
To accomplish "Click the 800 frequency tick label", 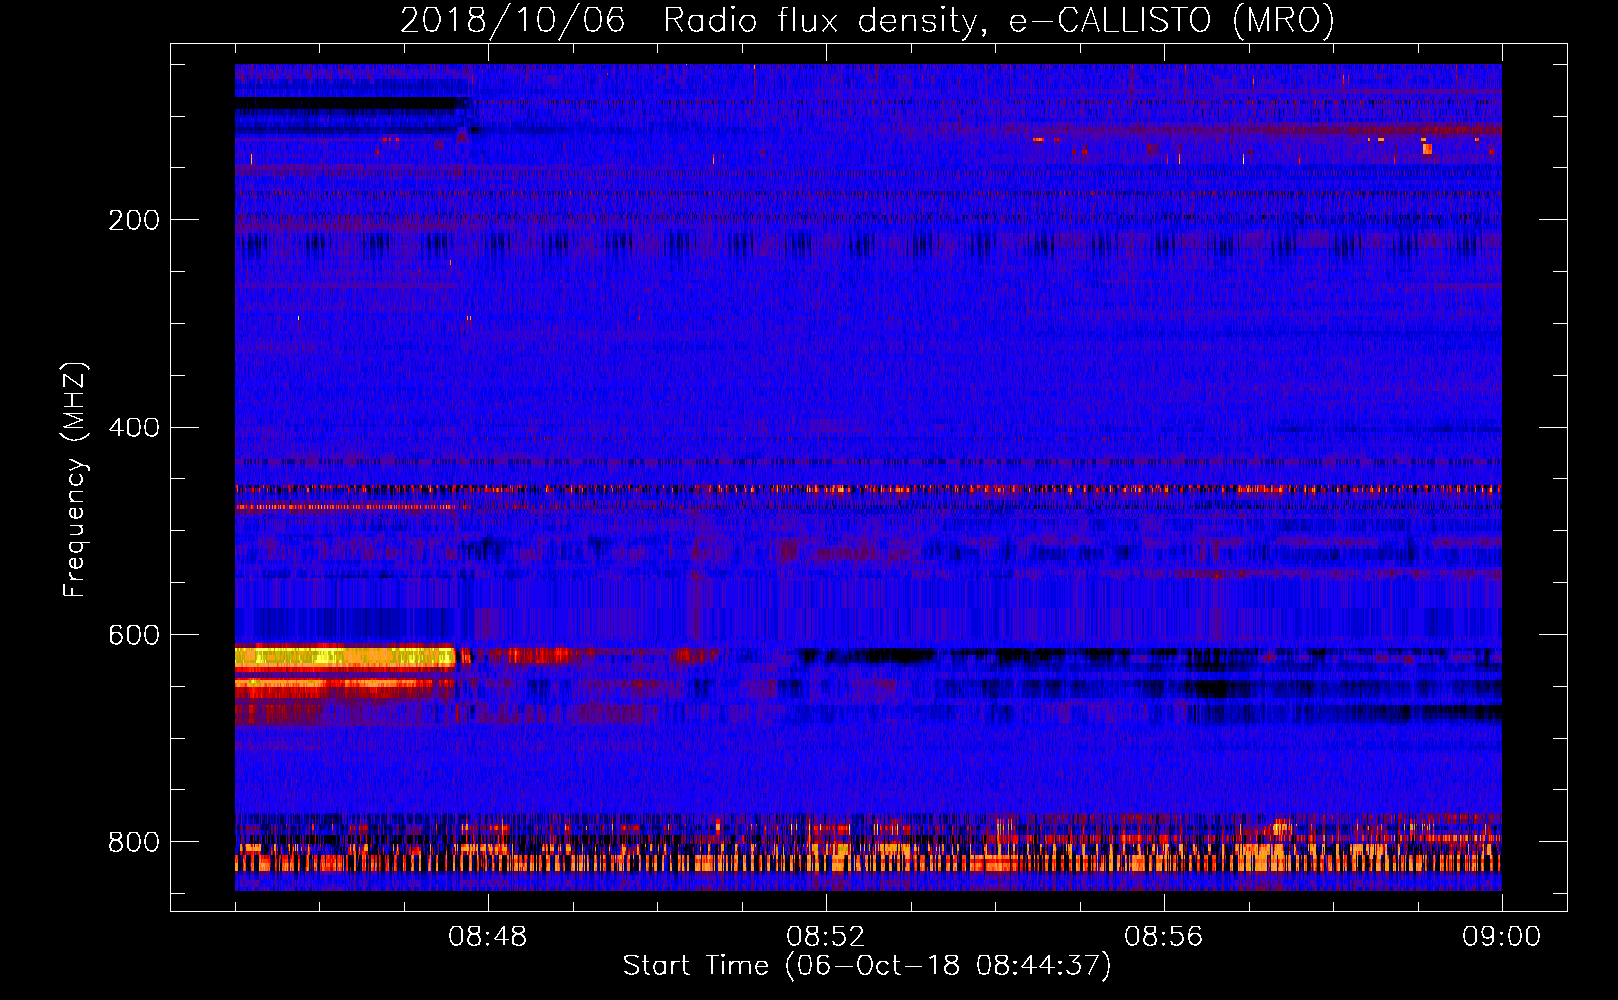I will tap(134, 842).
